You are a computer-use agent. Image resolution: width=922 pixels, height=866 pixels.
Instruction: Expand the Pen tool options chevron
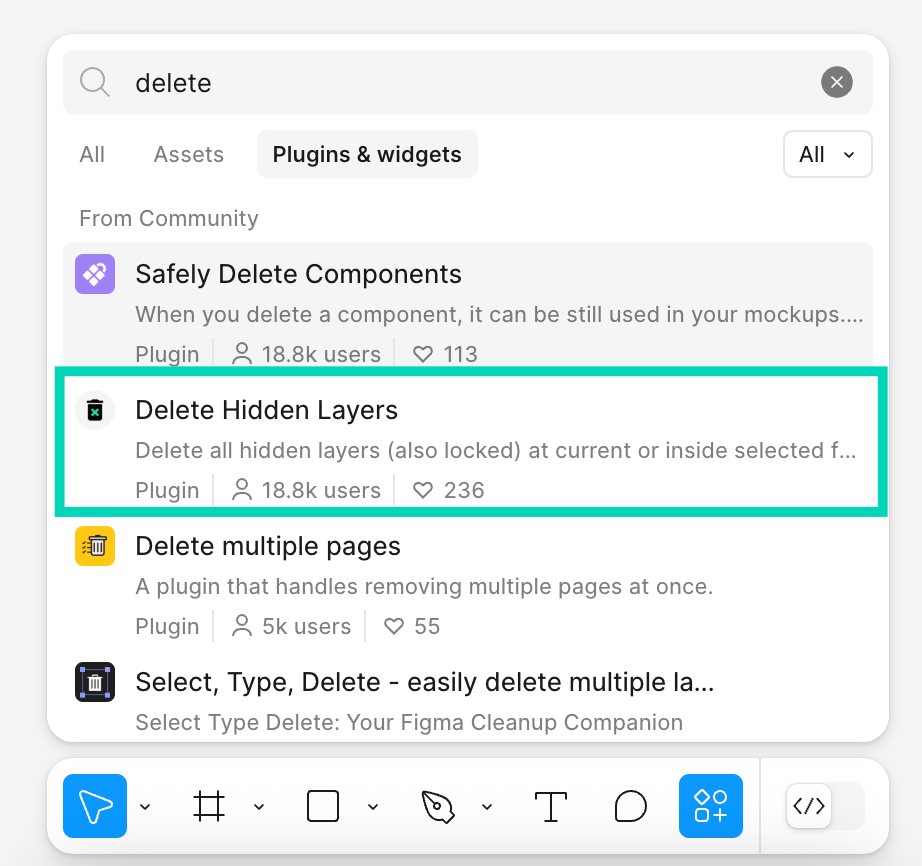point(487,807)
